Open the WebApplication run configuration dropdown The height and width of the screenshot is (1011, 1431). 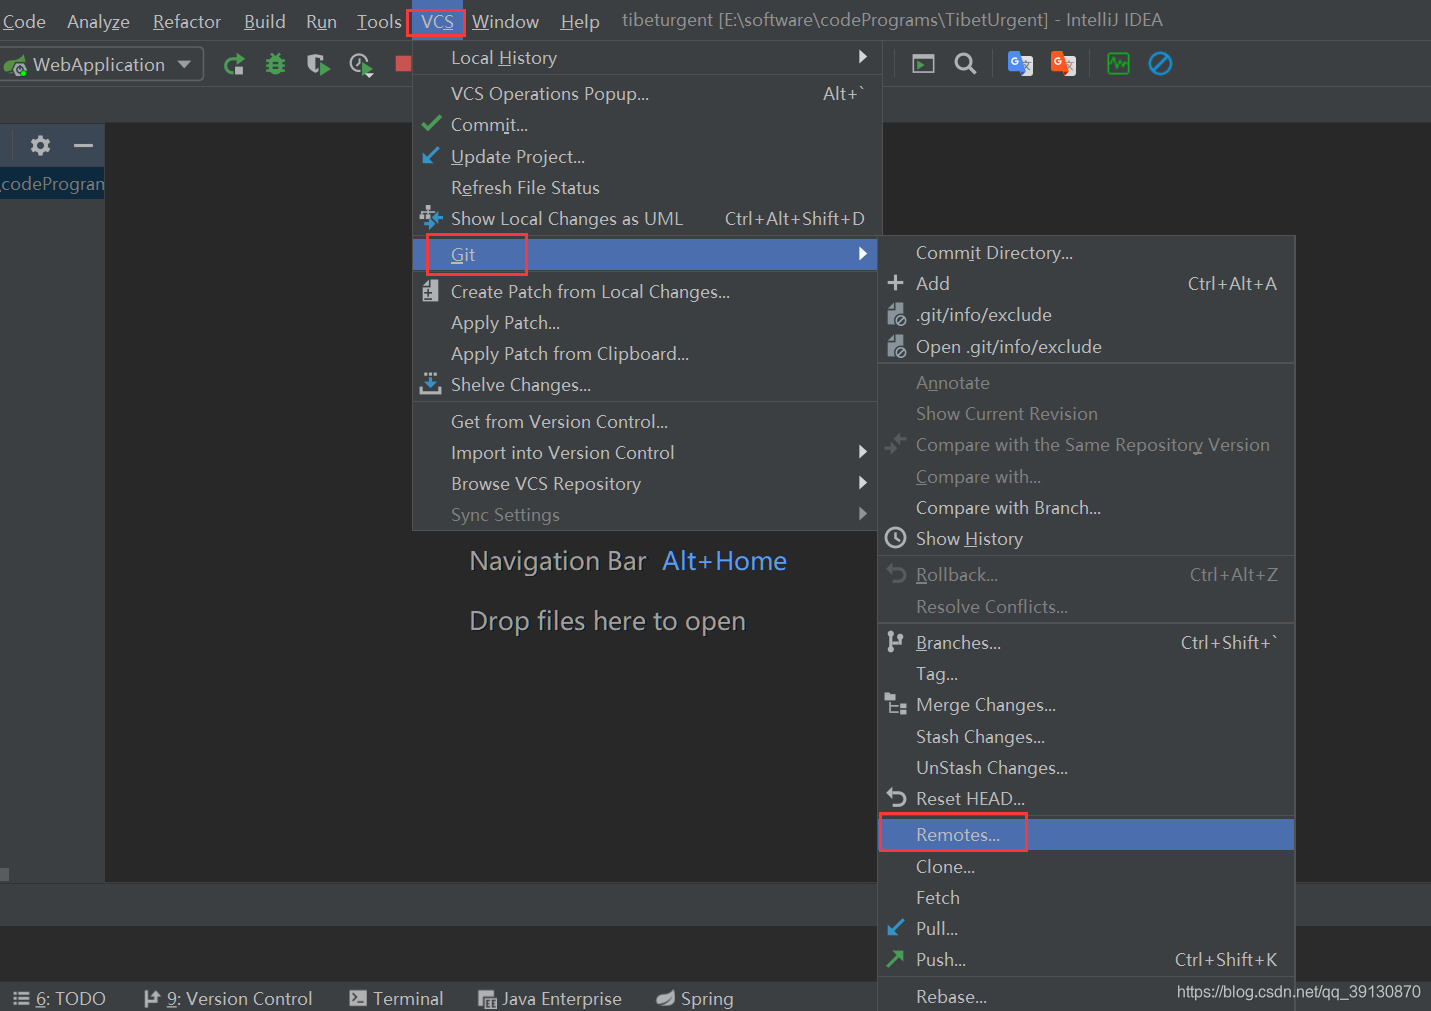coord(103,64)
